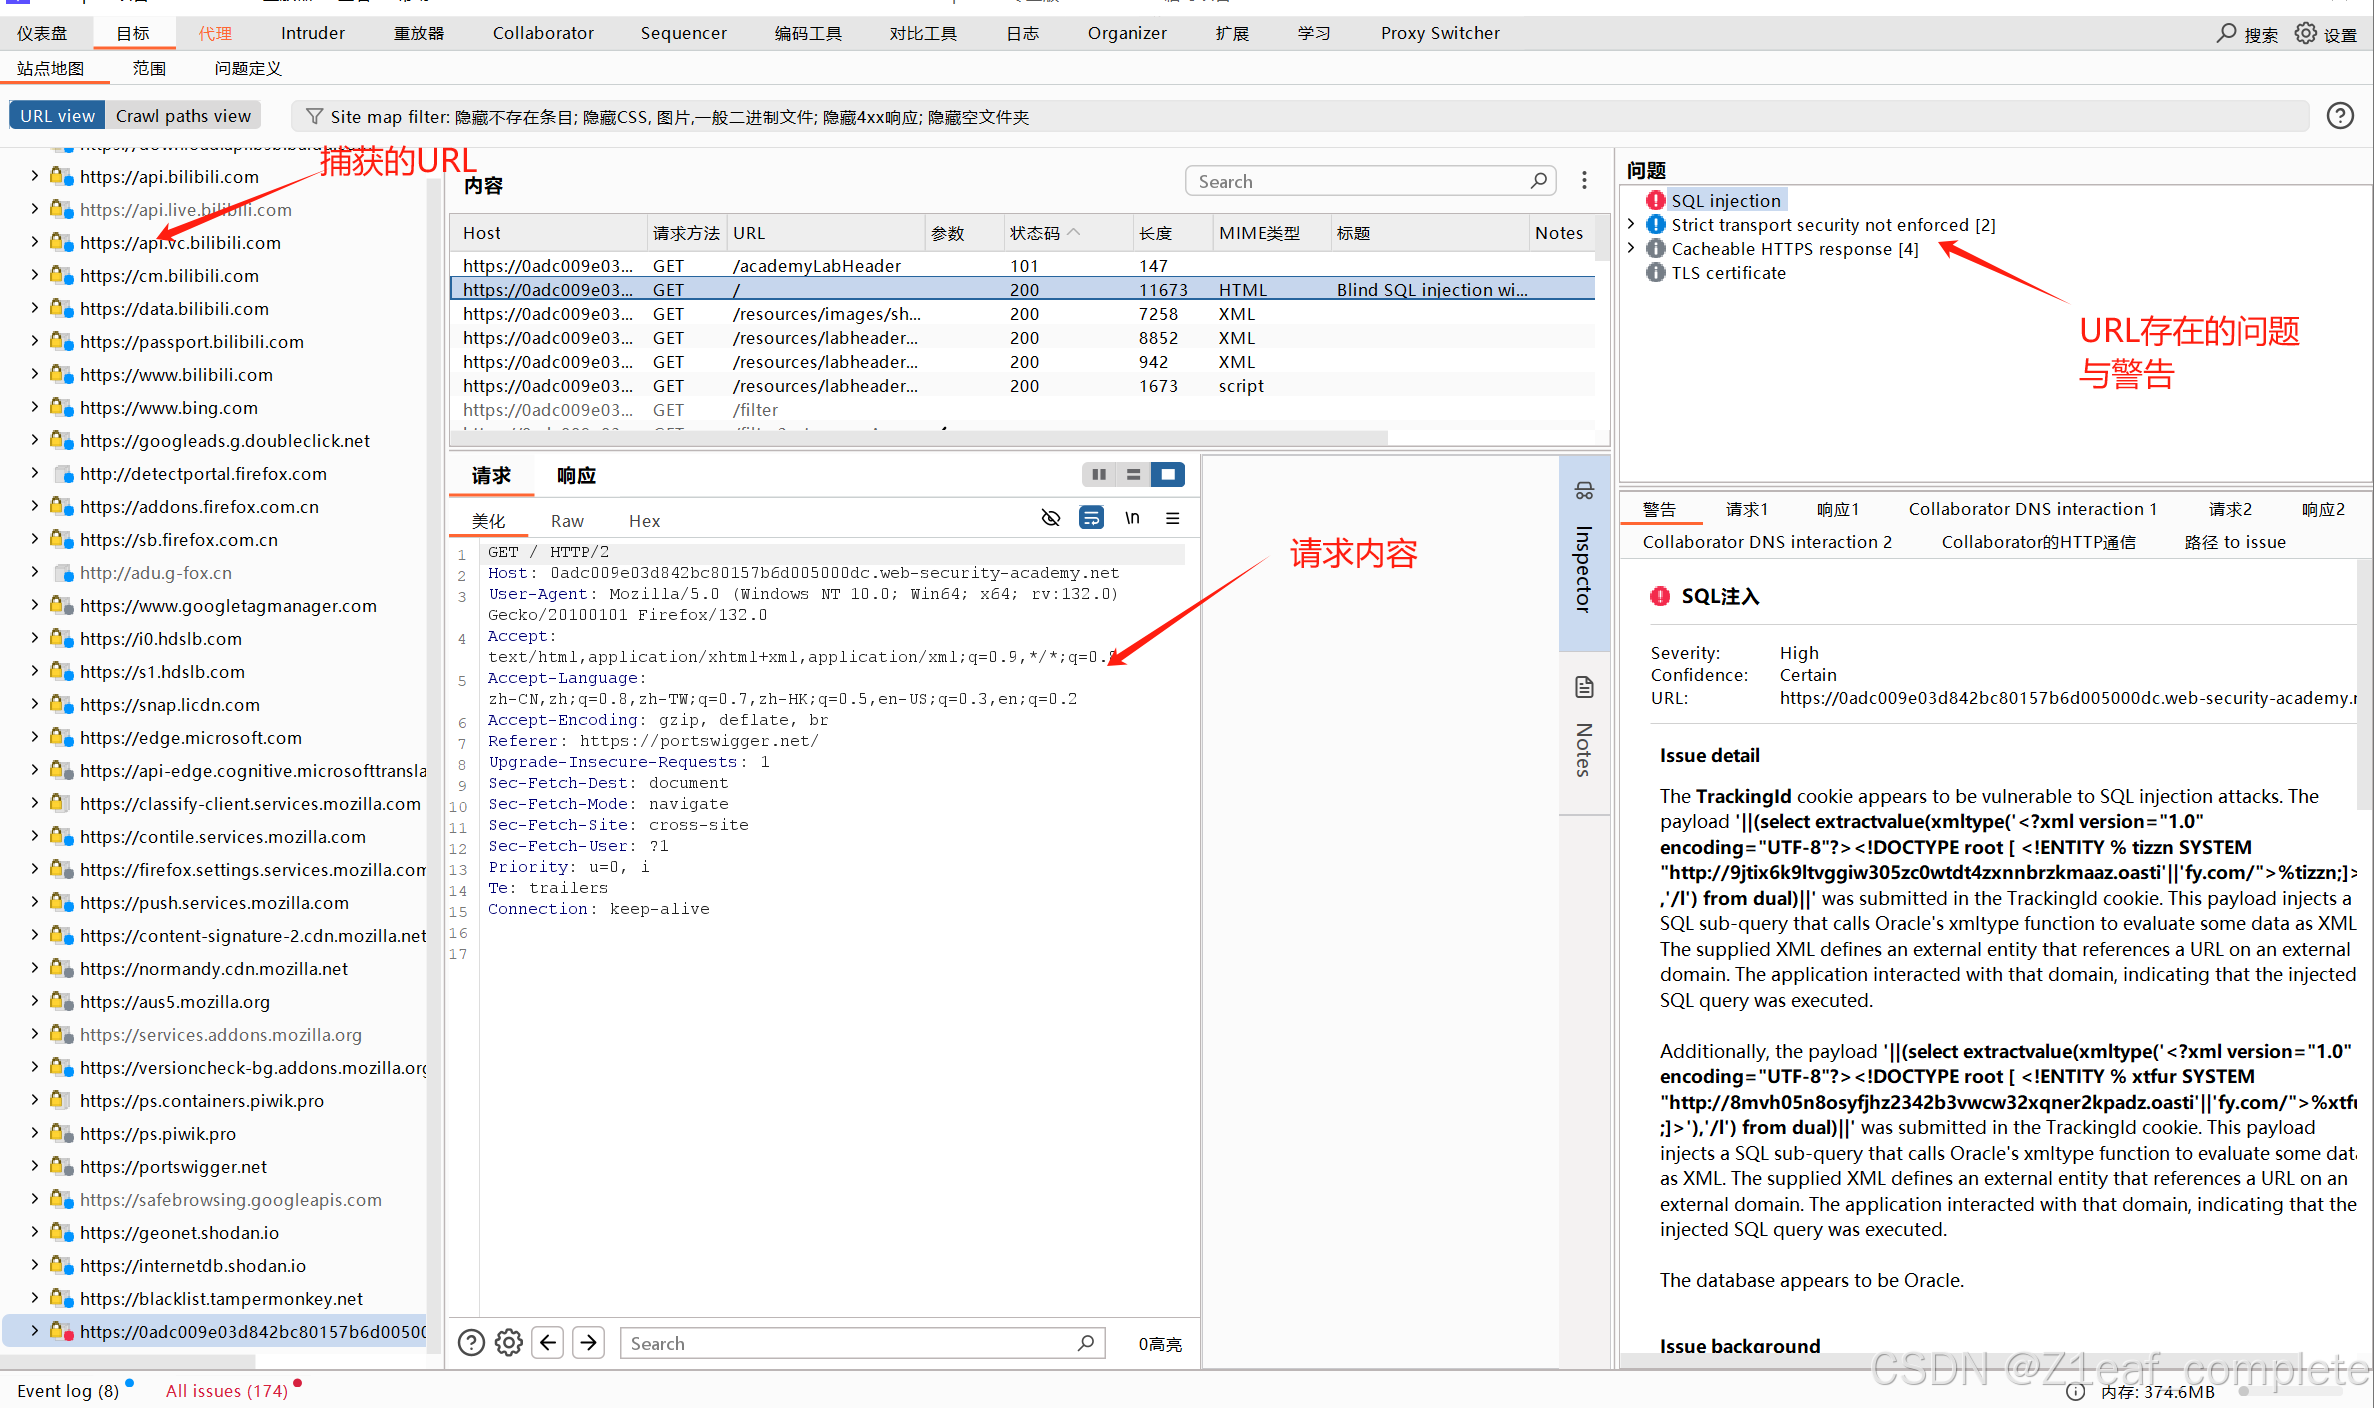Viewport: 2374px width, 1408px height.
Task: Open the request editor hamburger menu icon
Action: pyautogui.click(x=1173, y=518)
